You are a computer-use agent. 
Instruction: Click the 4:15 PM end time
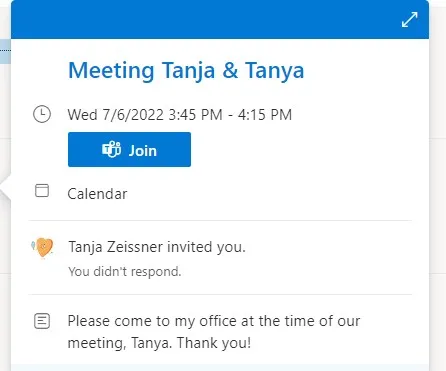pyautogui.click(x=265, y=115)
